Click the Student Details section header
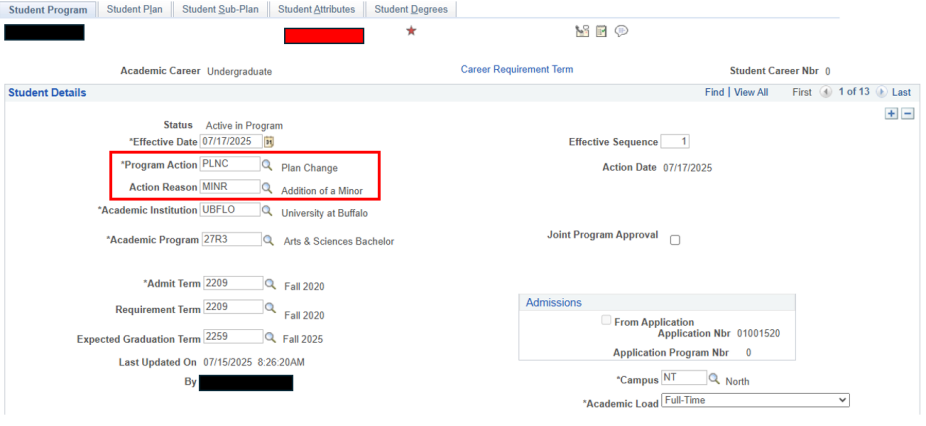 pos(47,93)
